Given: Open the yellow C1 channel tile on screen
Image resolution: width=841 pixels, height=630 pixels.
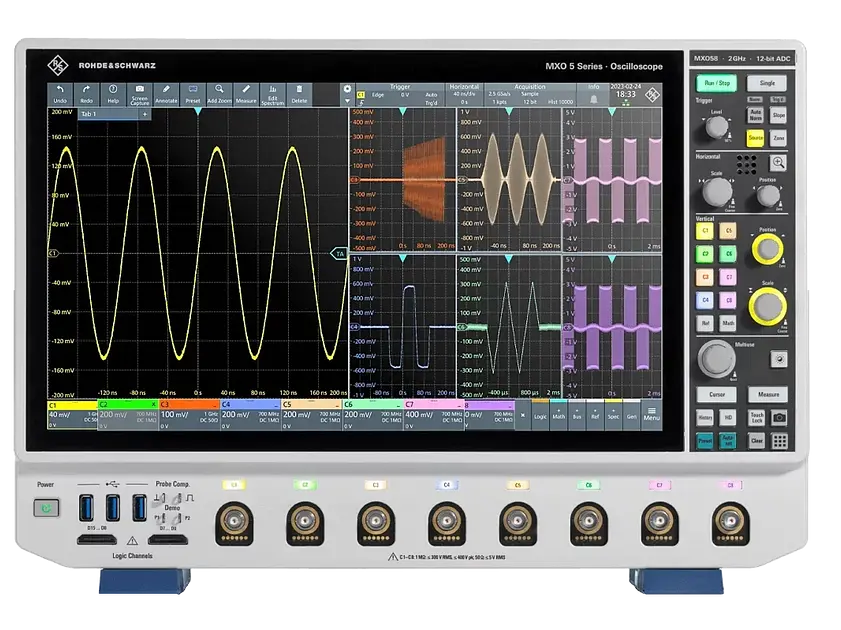Looking at the screenshot, I should (72, 415).
